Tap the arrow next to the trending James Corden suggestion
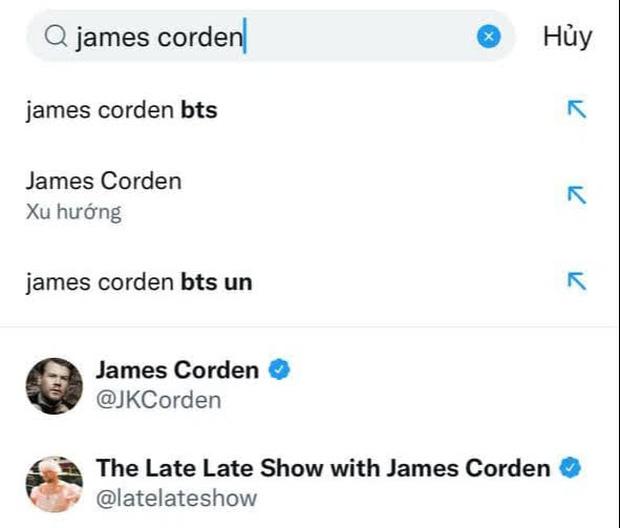 point(576,195)
